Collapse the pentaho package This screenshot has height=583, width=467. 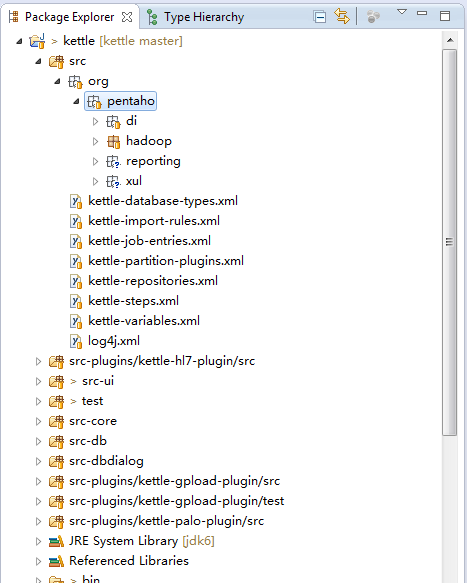click(76, 101)
